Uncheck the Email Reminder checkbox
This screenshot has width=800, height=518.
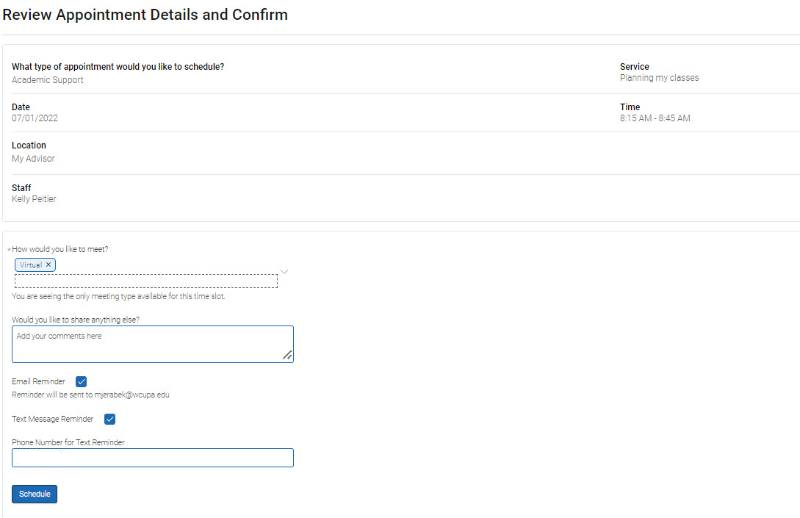(x=81, y=381)
